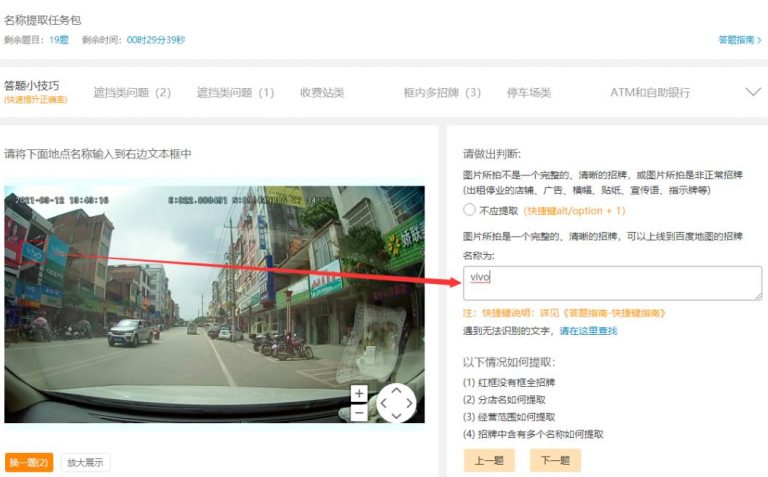The image size is (768, 477).
Task: Pan the image right with arrow control
Action: pos(410,403)
